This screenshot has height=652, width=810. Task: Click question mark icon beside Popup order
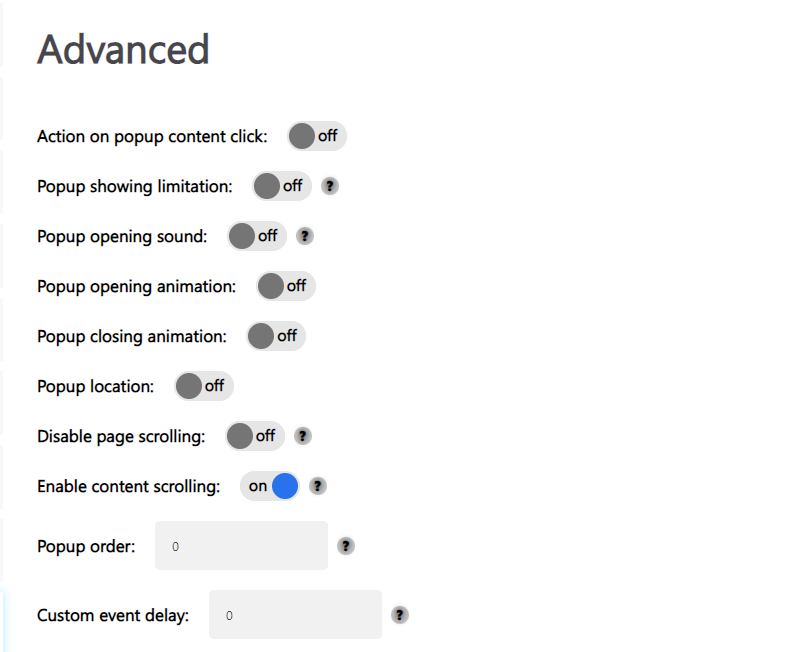[346, 546]
